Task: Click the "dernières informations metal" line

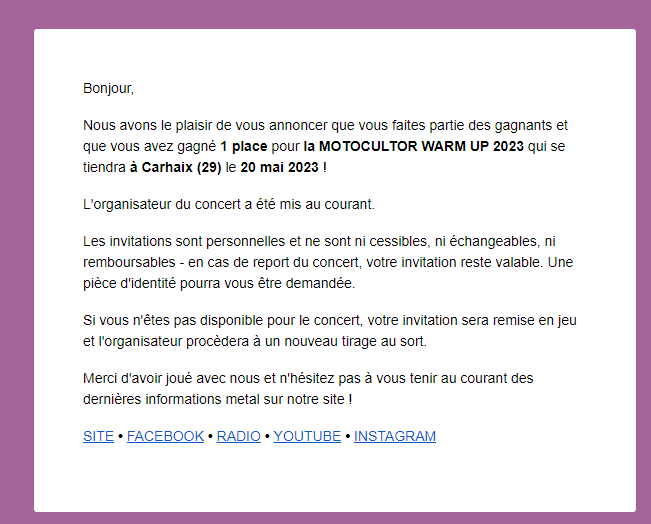Action: click(218, 399)
